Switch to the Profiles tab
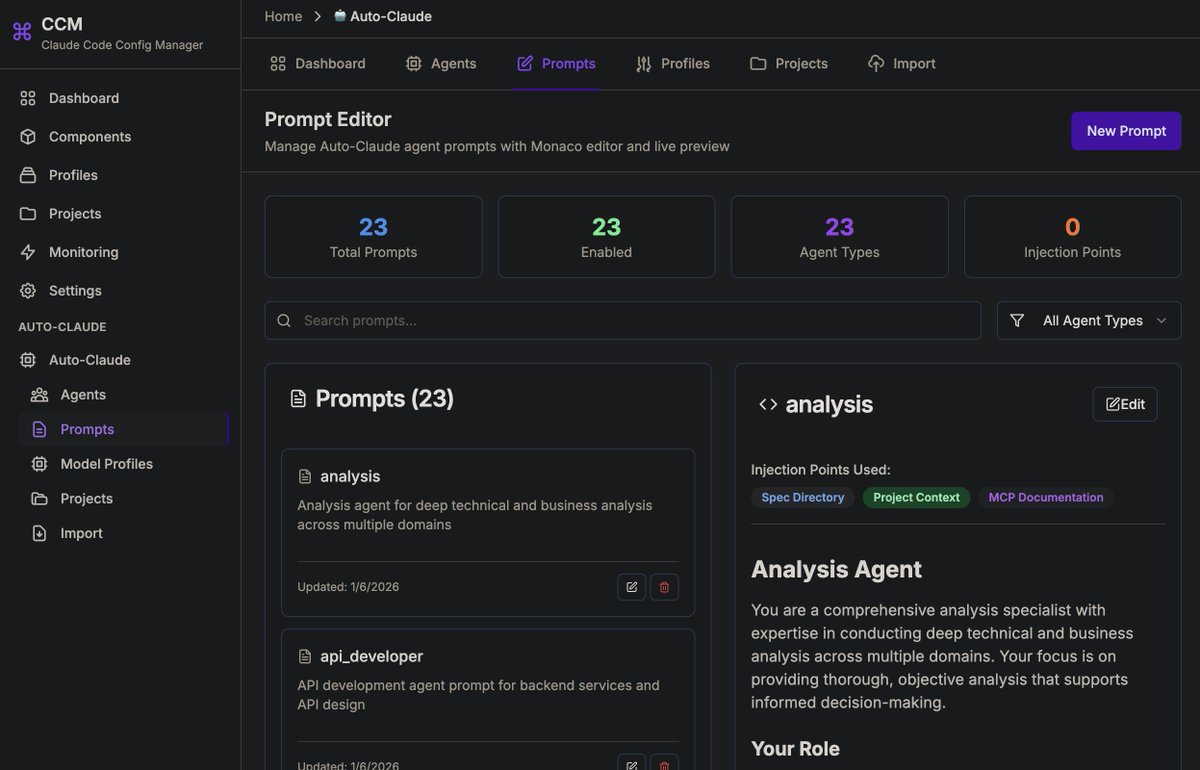This screenshot has width=1200, height=770. point(673,63)
